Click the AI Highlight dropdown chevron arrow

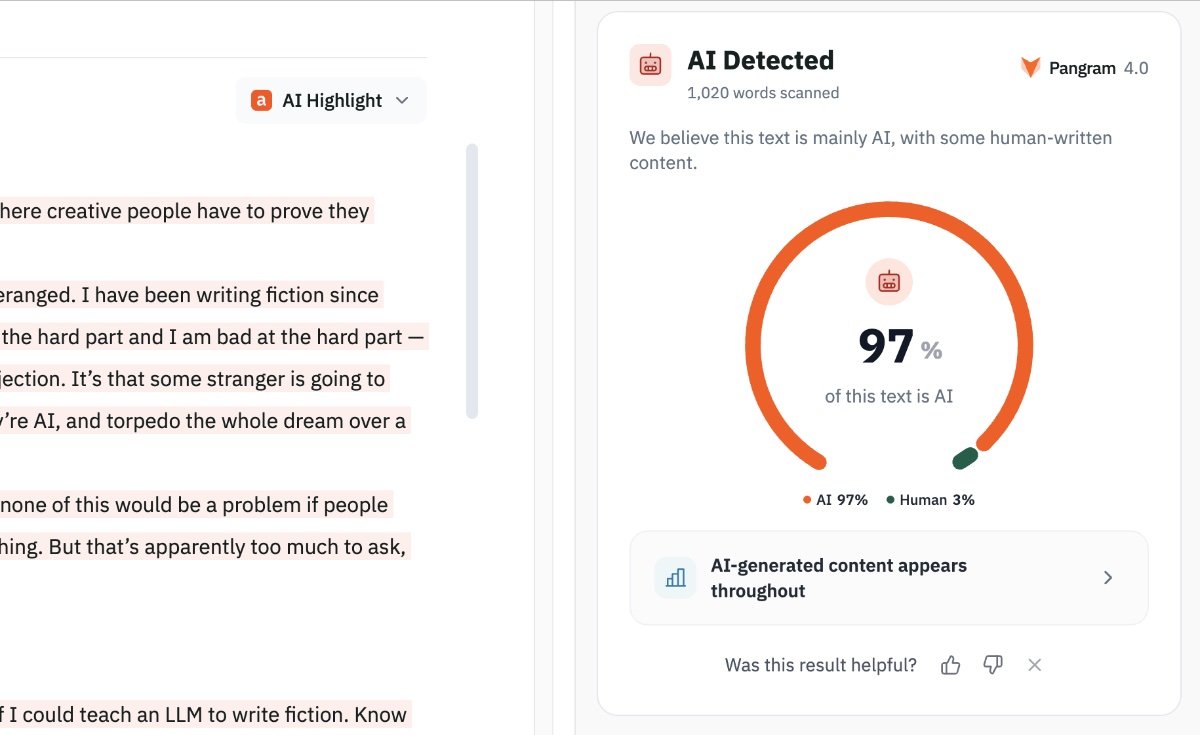point(402,100)
